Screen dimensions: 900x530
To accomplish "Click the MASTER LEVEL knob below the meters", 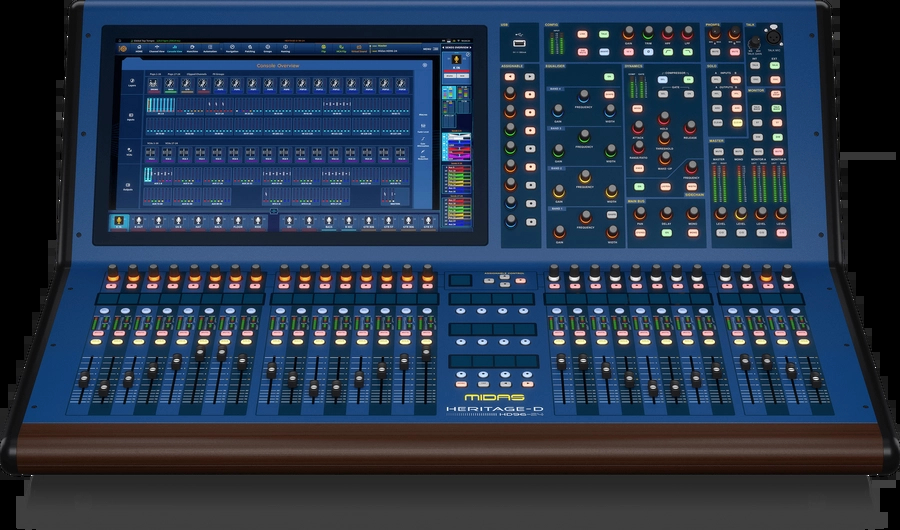I will 720,214.
